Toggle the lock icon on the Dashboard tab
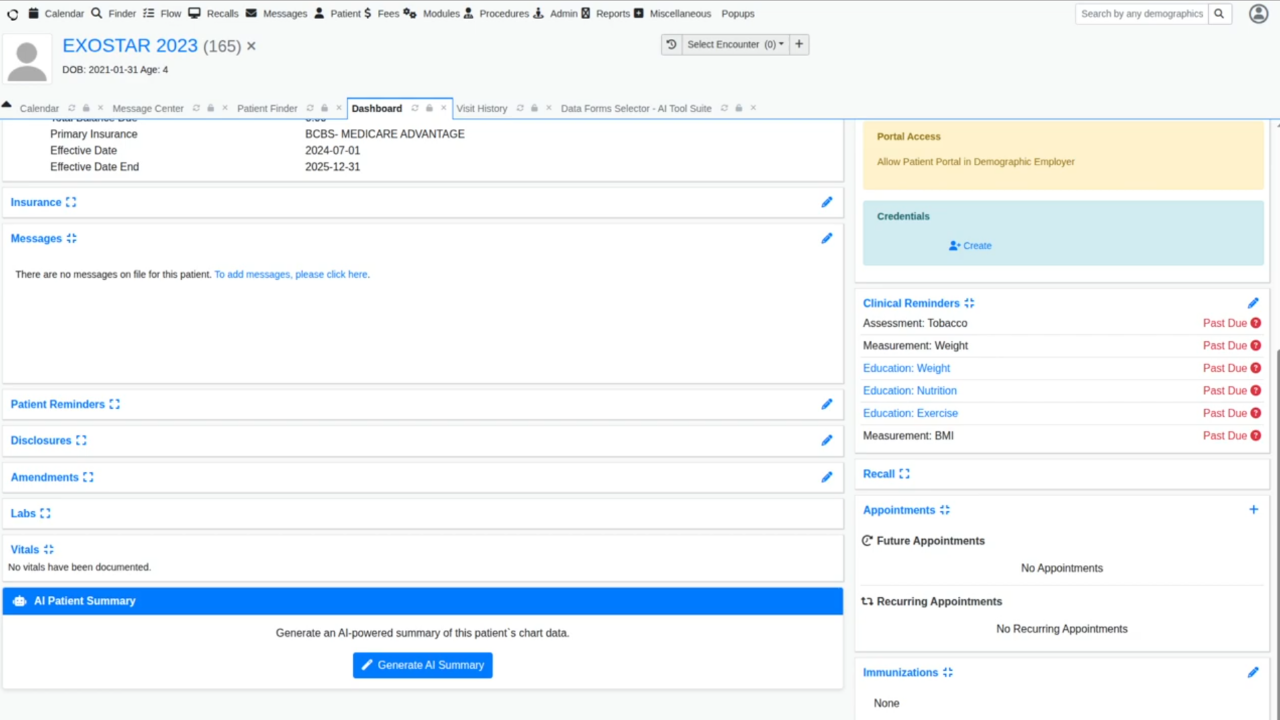Image resolution: width=1280 pixels, height=720 pixels. point(429,108)
